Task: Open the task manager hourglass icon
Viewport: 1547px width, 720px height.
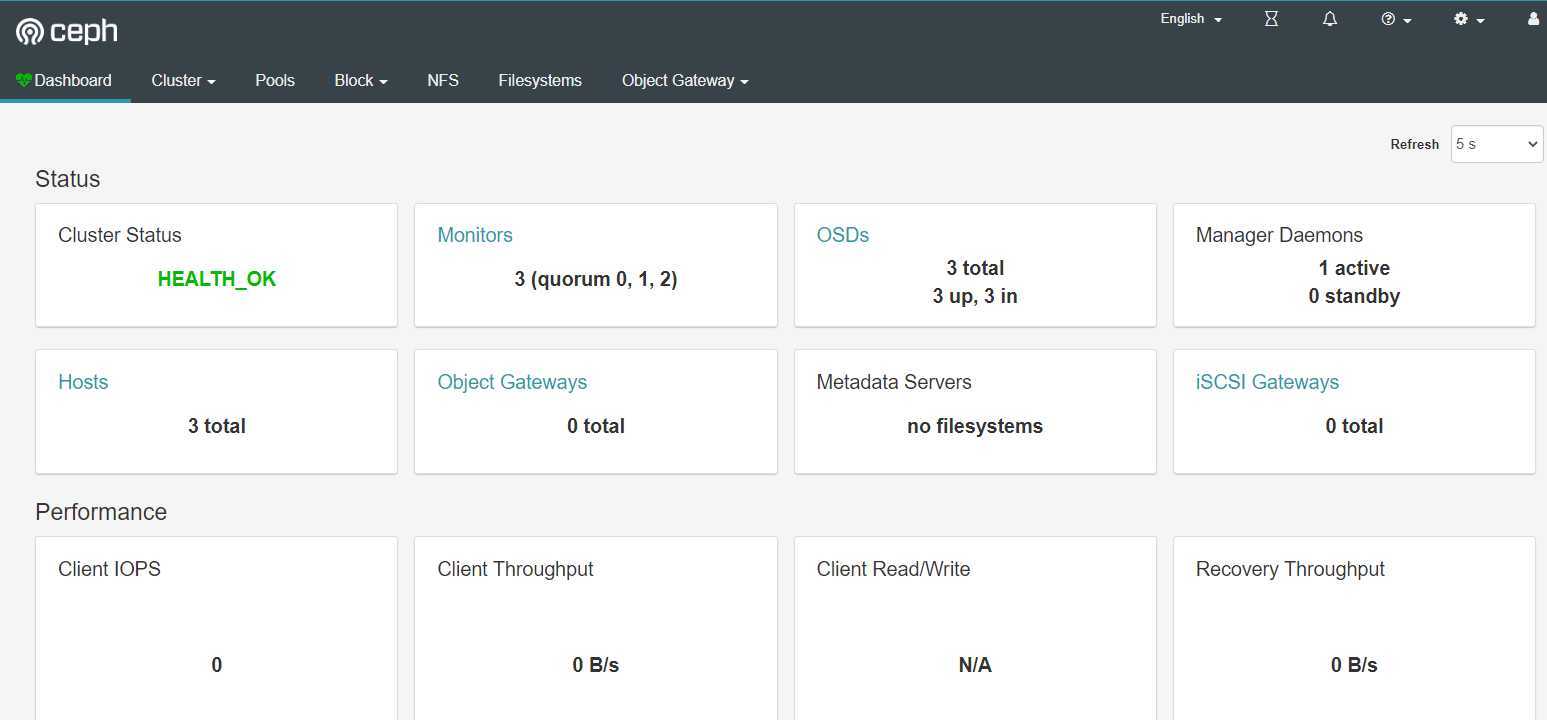Action: 1271,19
